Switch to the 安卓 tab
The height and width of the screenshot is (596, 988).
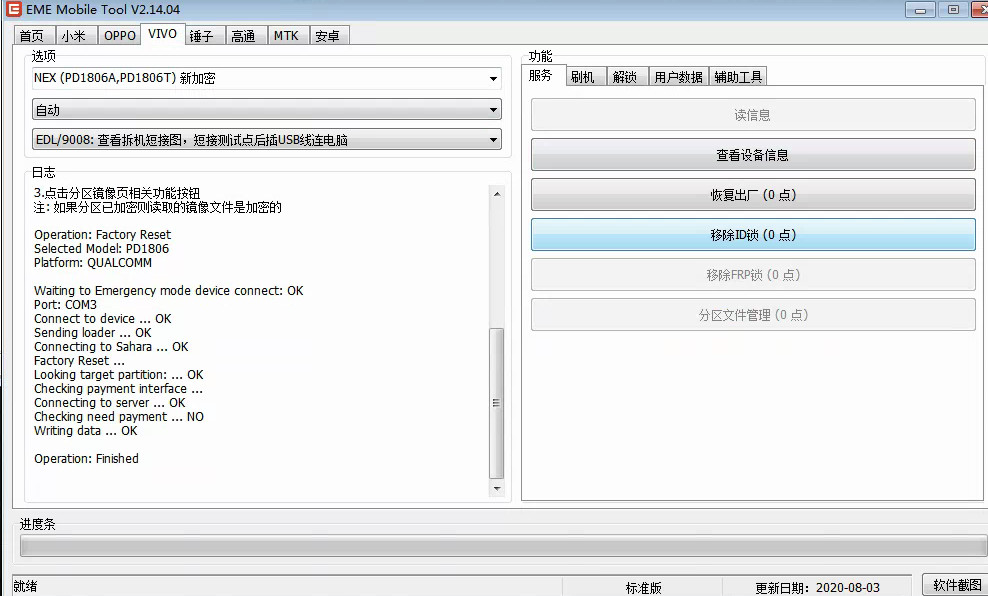pos(329,36)
